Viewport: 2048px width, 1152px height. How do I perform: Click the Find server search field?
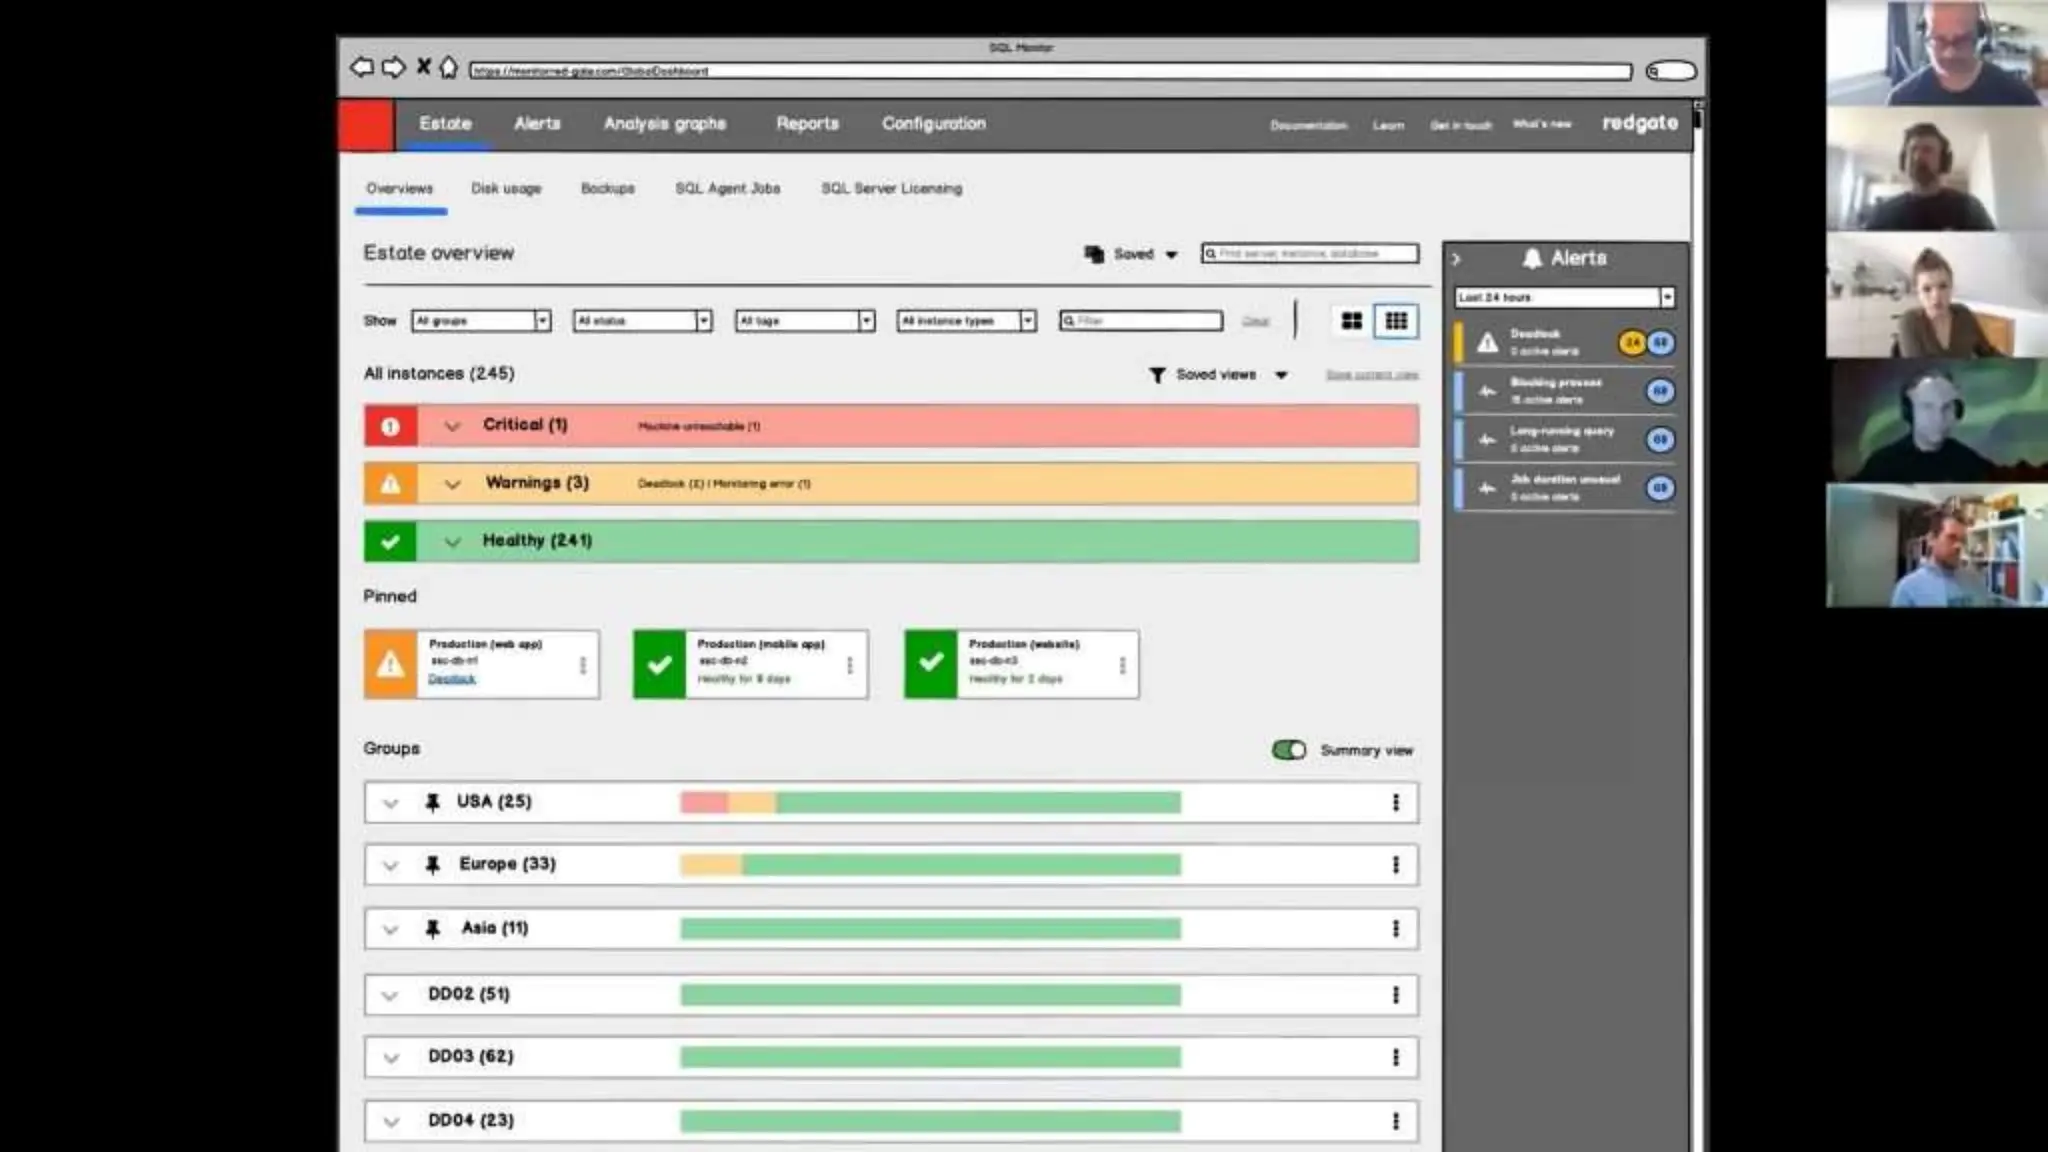coord(1310,254)
